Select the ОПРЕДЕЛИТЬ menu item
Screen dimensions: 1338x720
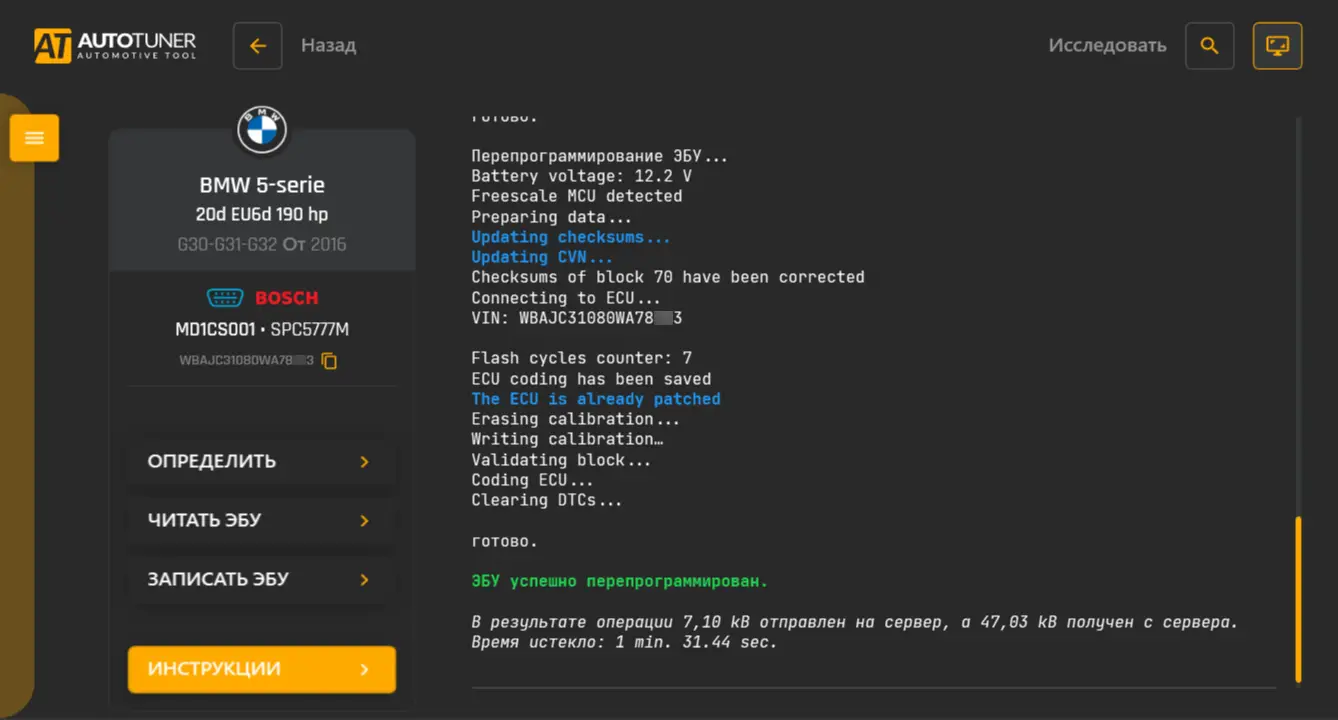coord(262,462)
